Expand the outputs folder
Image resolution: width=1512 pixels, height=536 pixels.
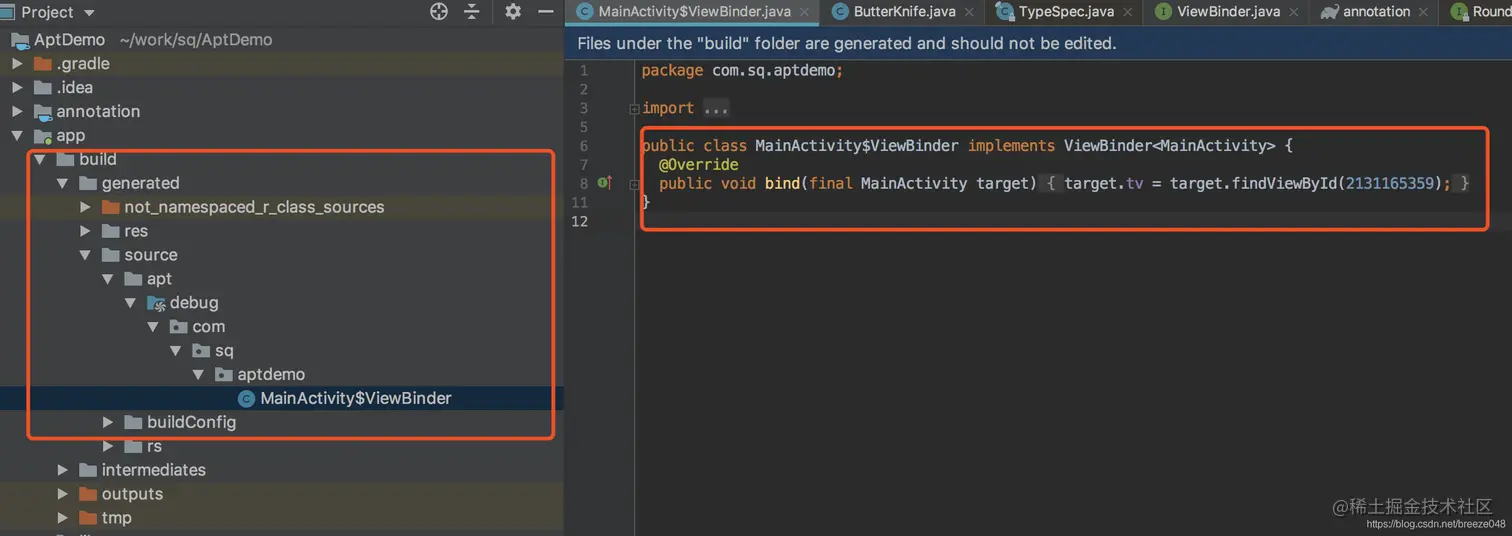(62, 494)
